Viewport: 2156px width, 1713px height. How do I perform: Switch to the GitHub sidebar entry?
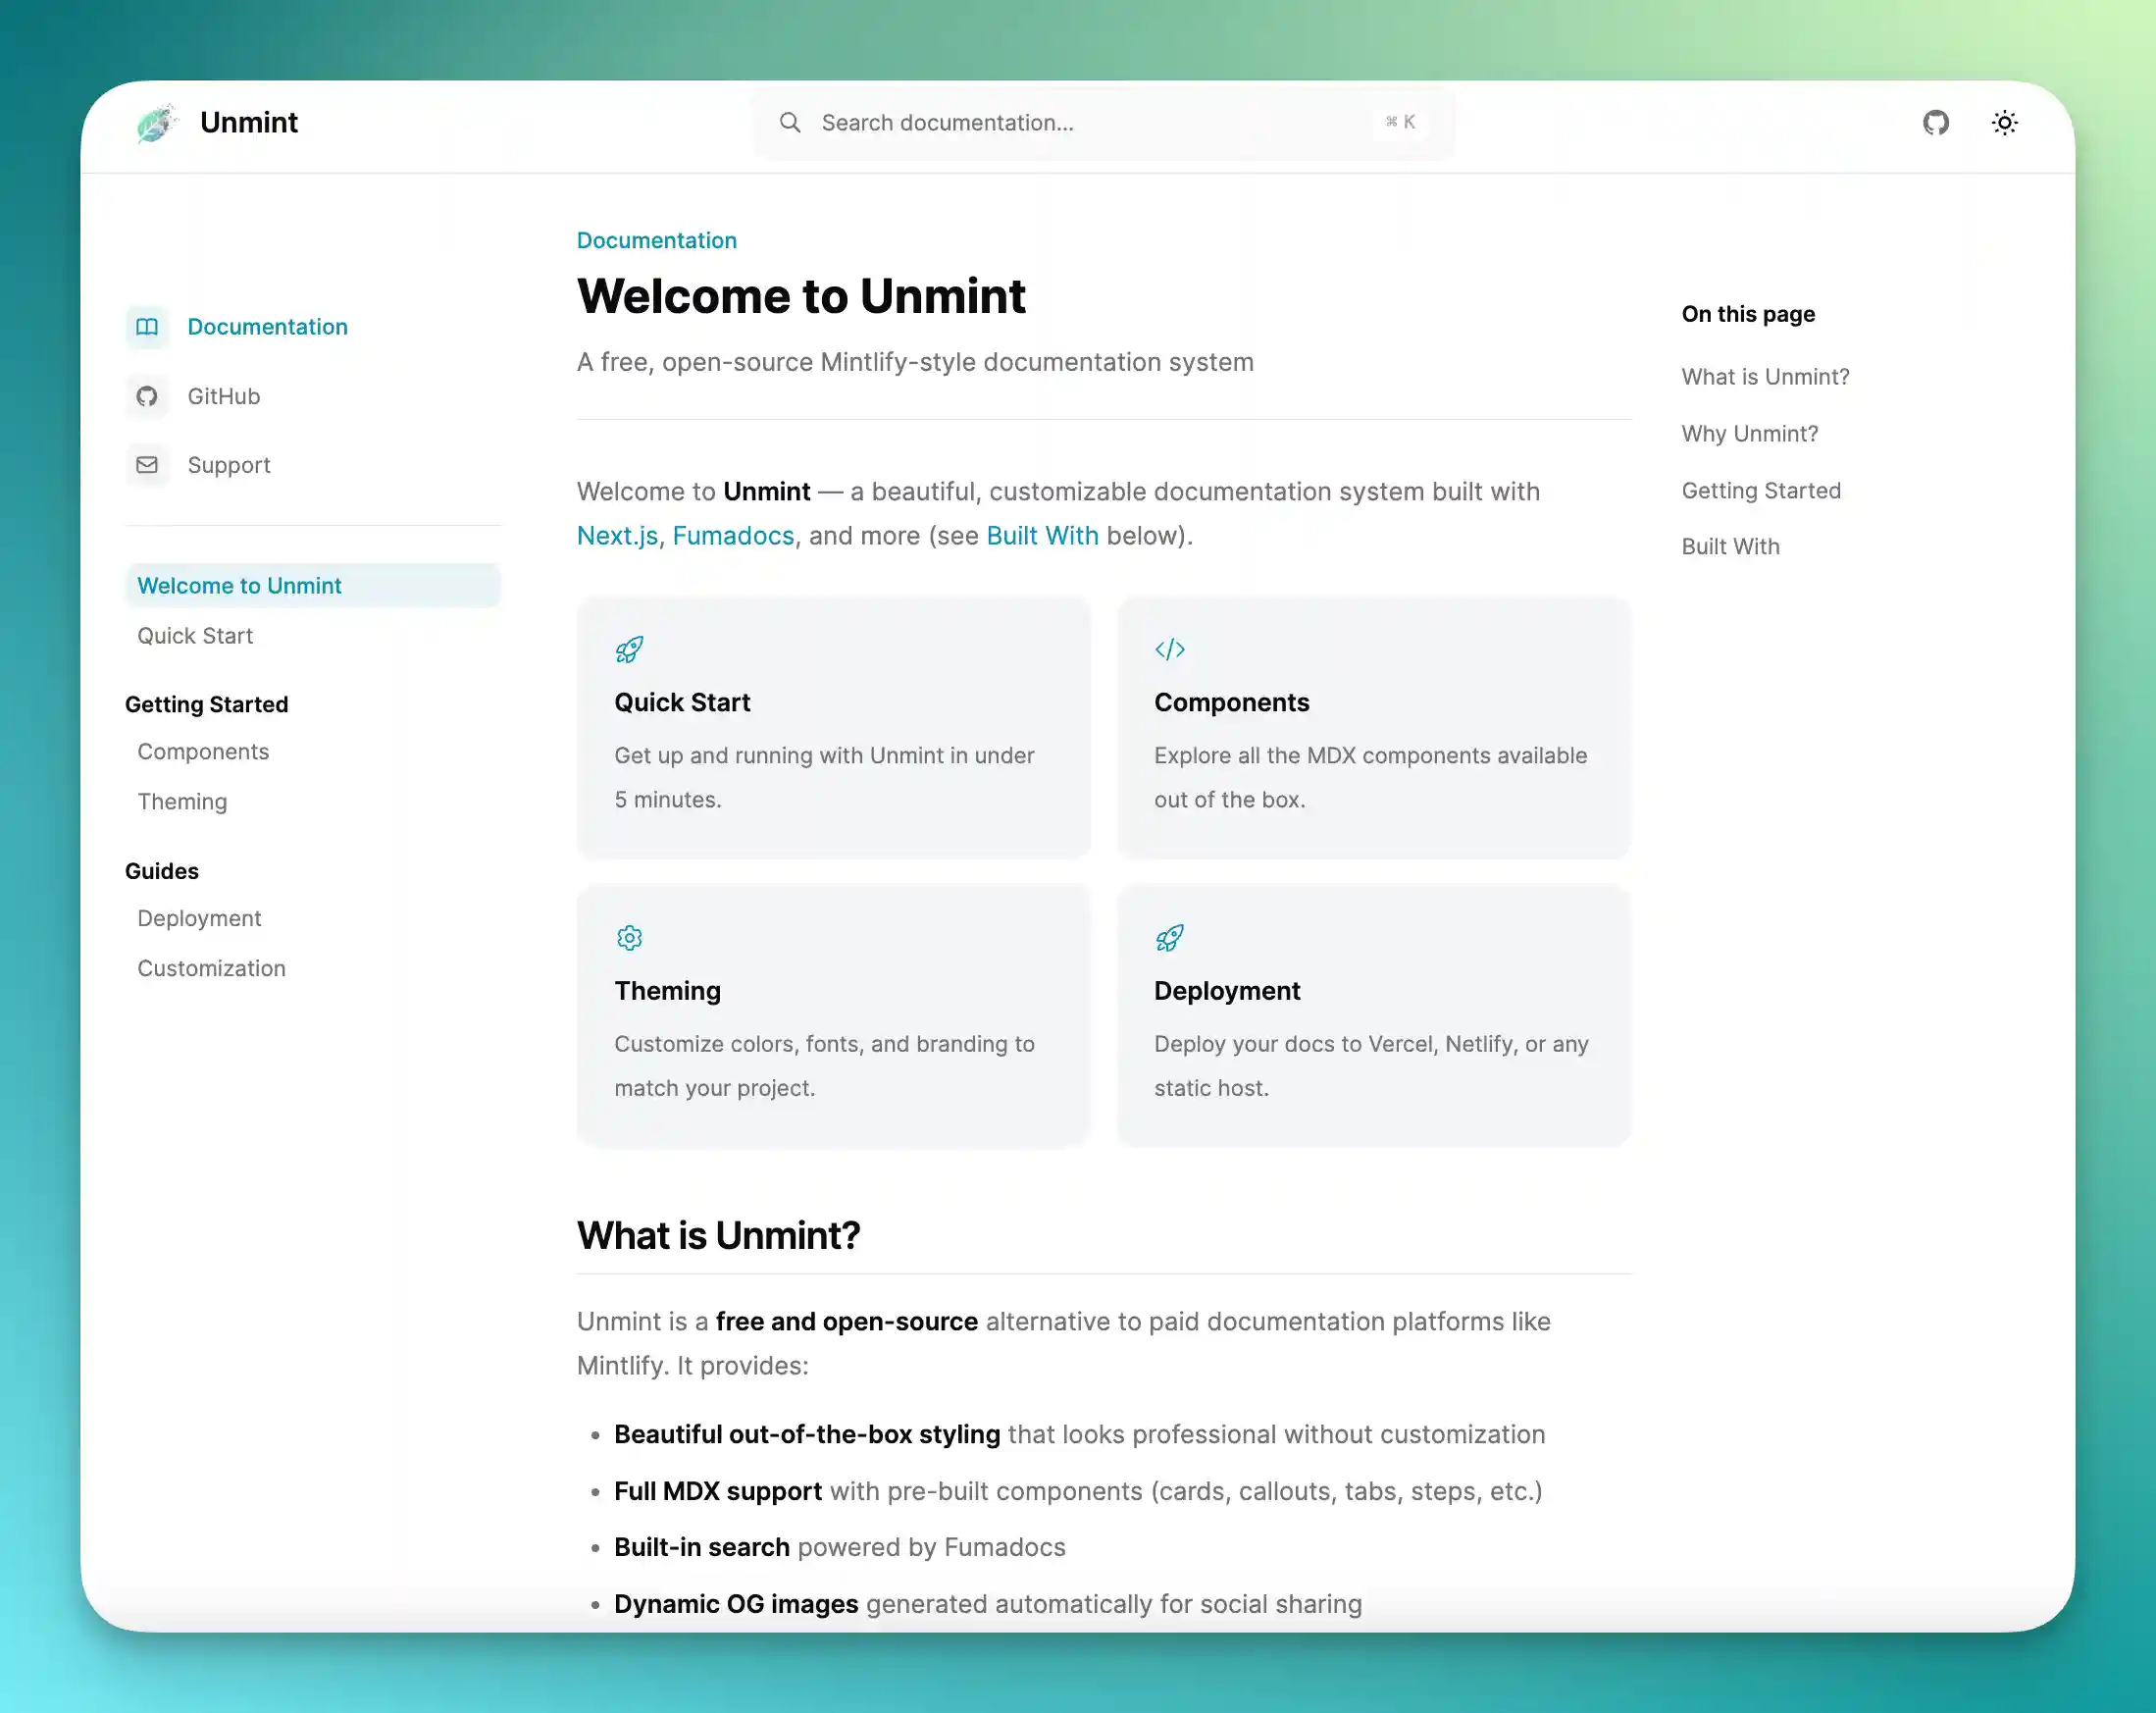223,395
